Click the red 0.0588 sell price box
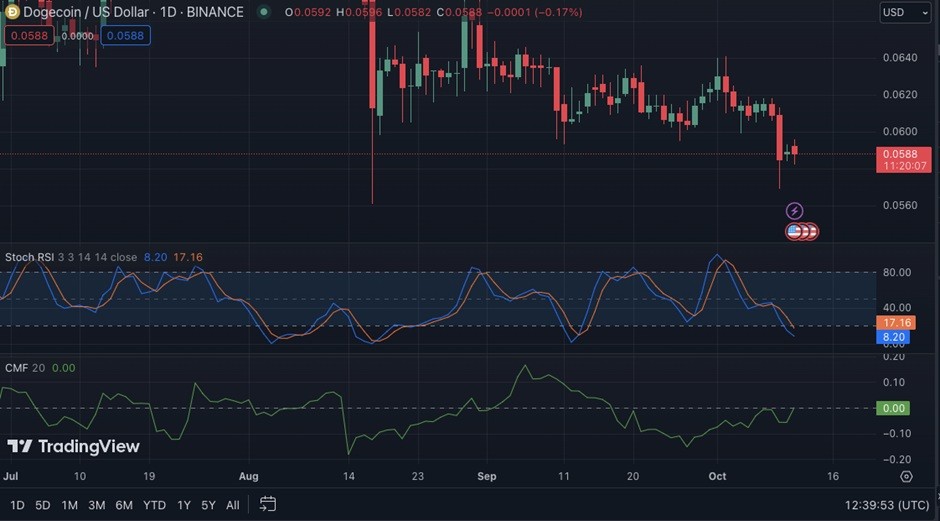Screen dimensions: 940x521 tap(29, 35)
